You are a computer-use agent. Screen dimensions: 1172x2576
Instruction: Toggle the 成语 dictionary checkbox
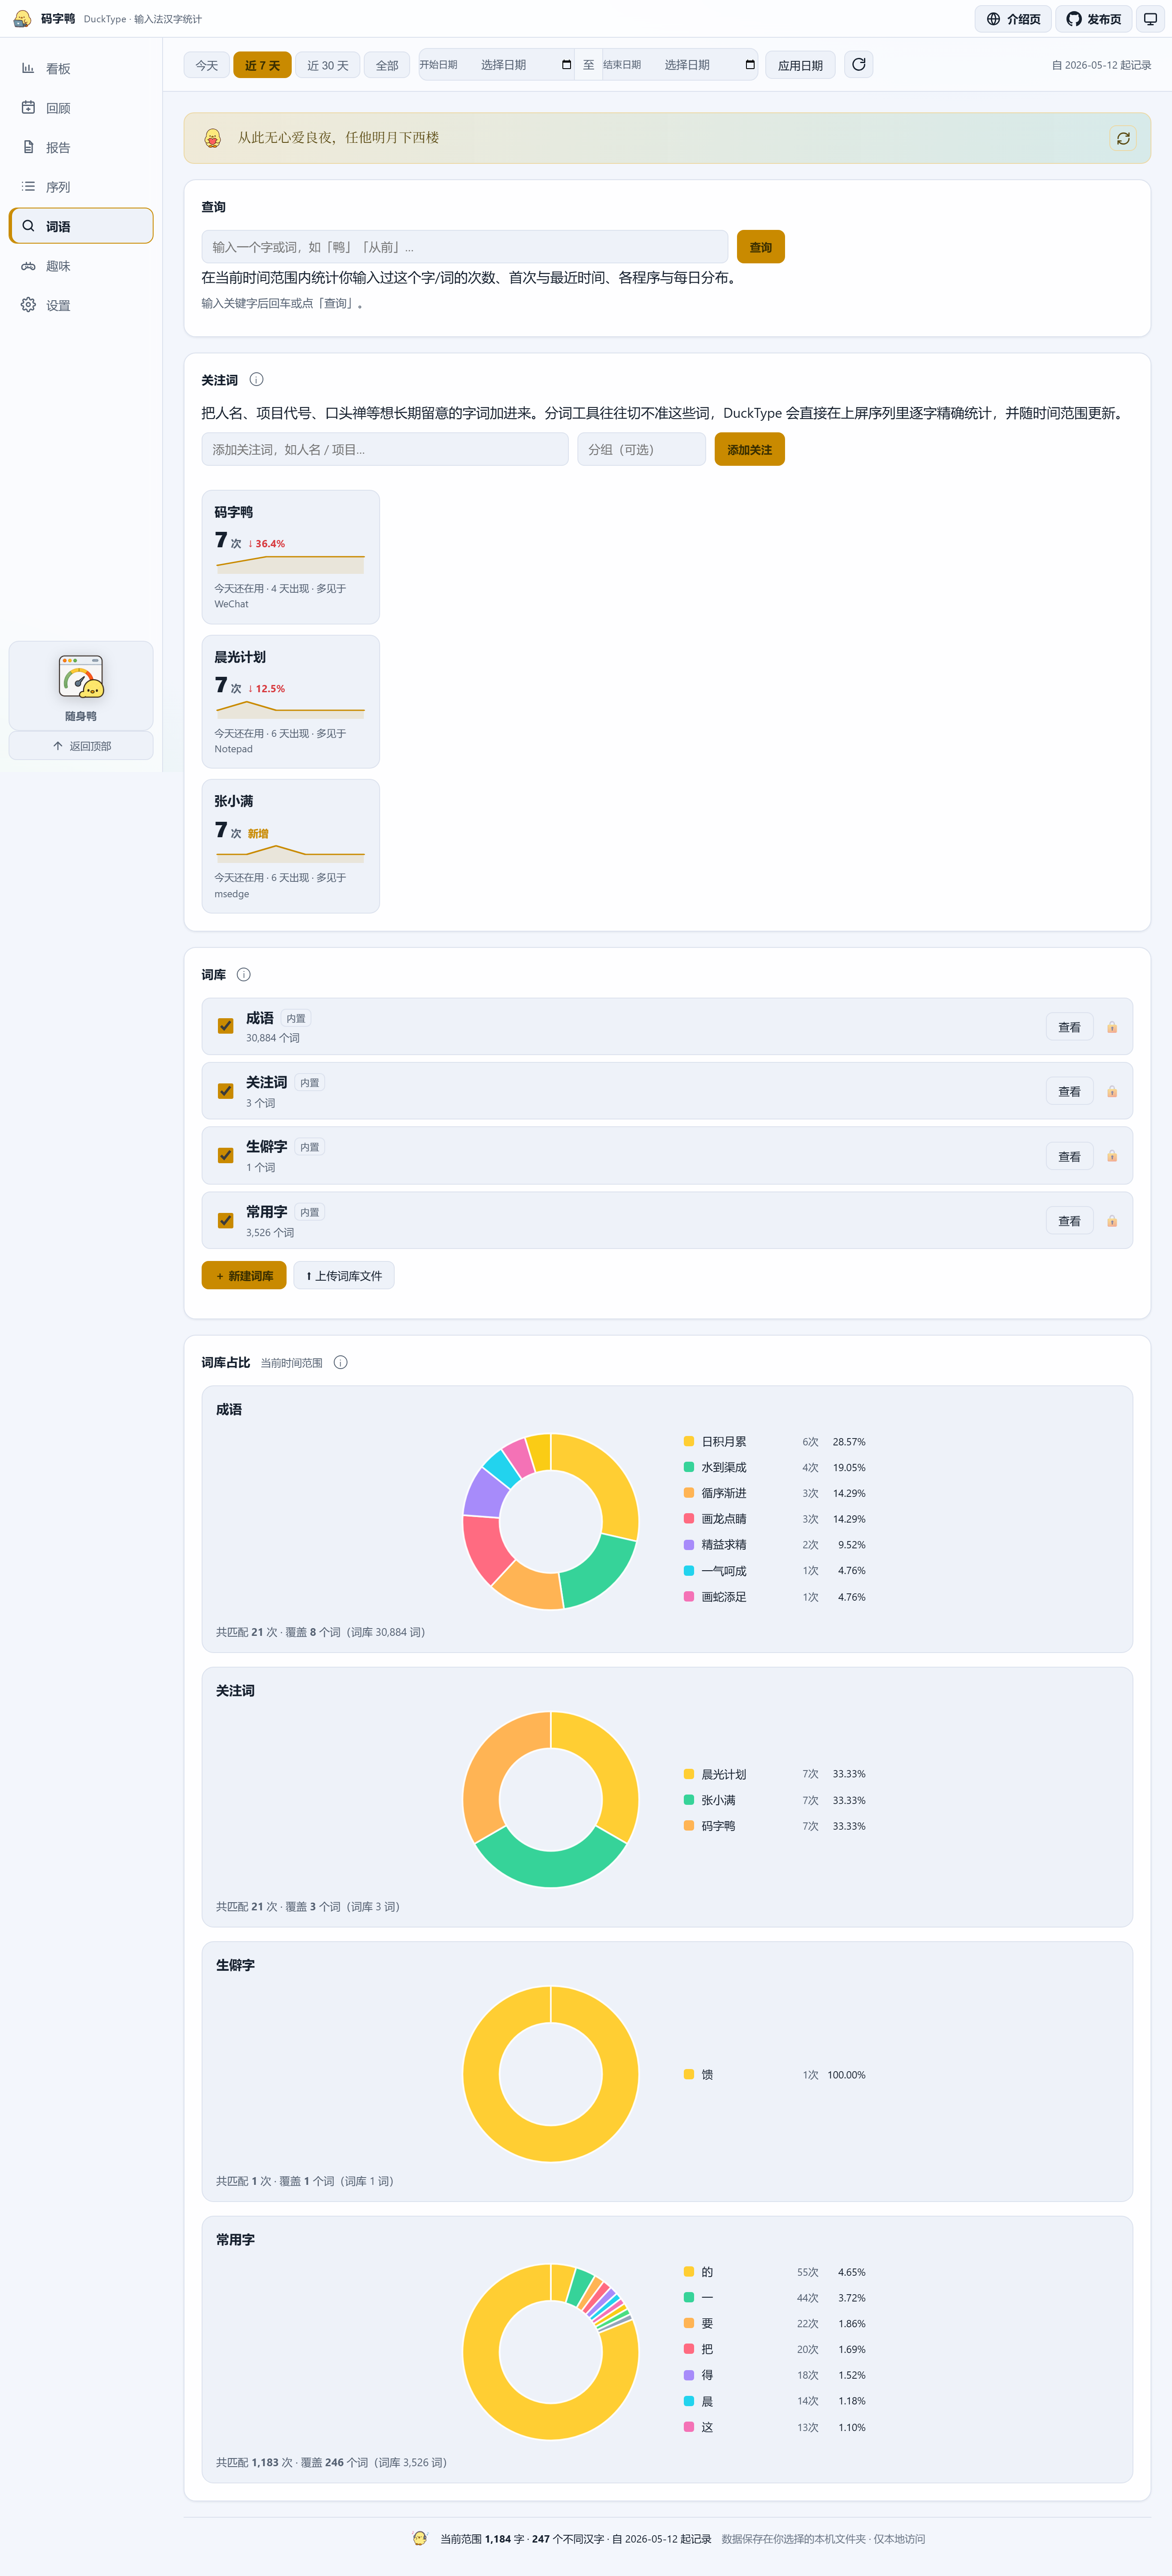[x=226, y=1026]
